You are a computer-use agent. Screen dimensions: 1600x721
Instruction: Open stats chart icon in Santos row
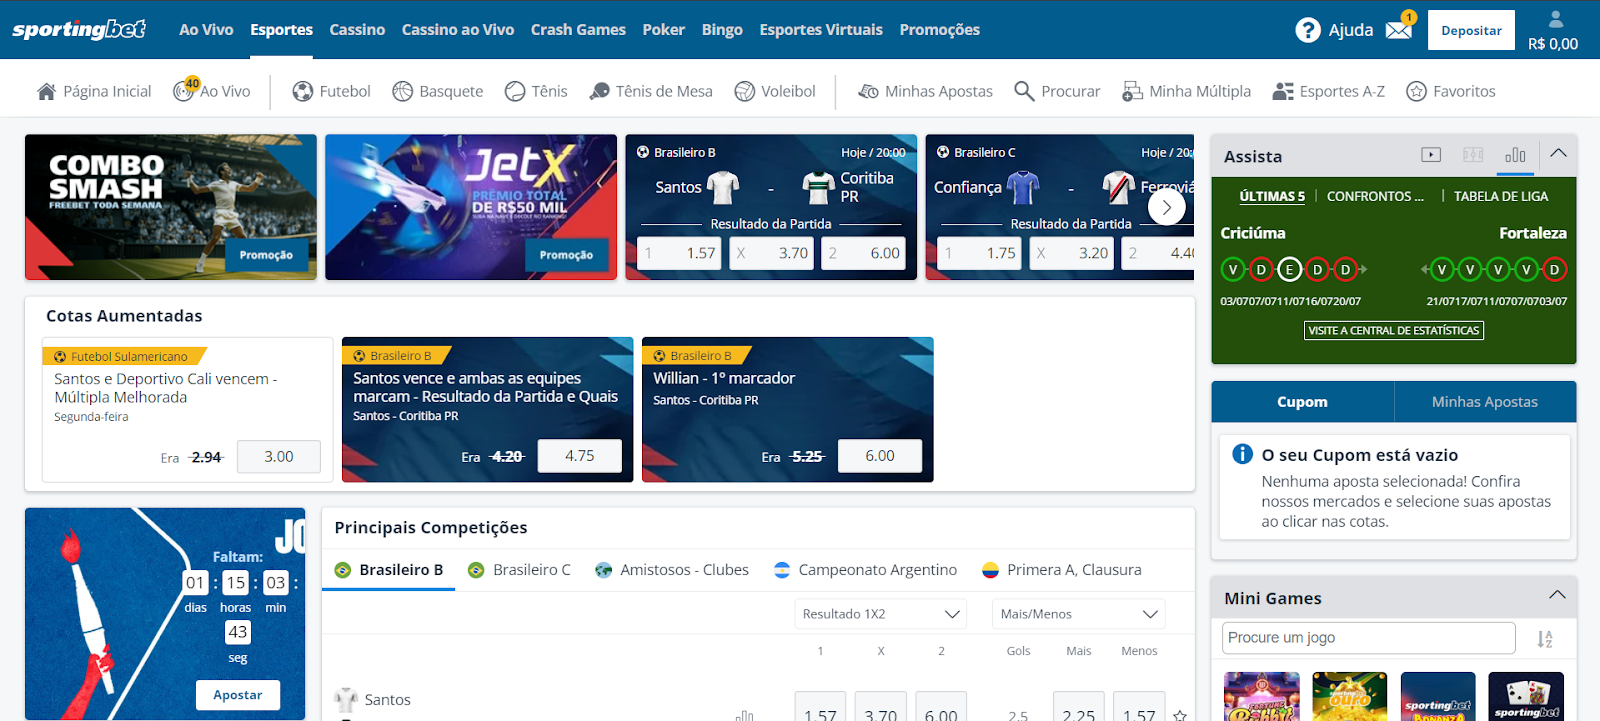coord(744,715)
